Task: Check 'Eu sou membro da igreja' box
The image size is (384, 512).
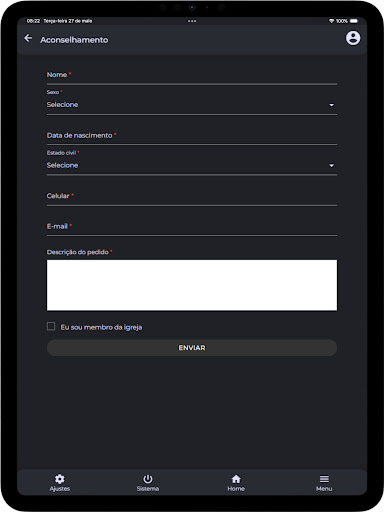Action: click(51, 326)
